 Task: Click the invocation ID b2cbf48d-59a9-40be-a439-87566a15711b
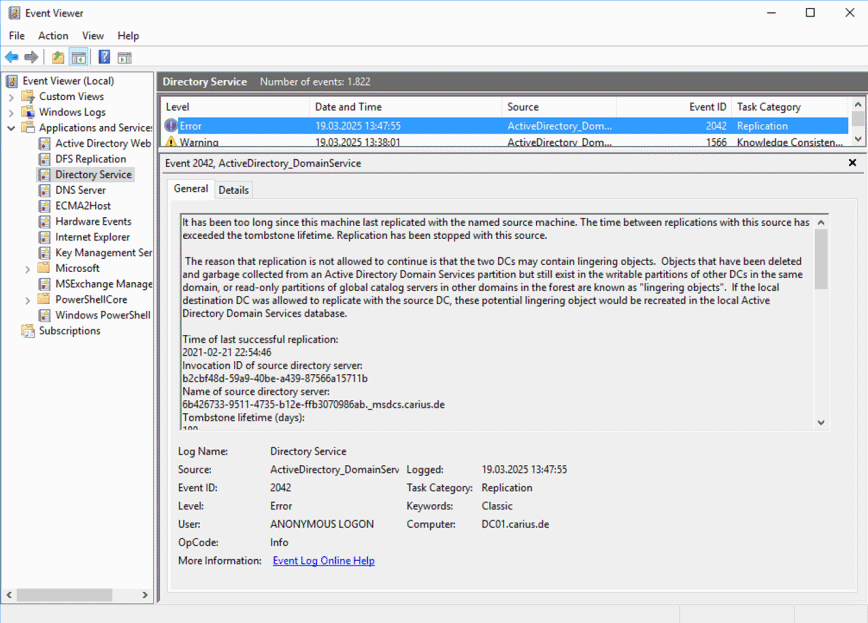(275, 378)
